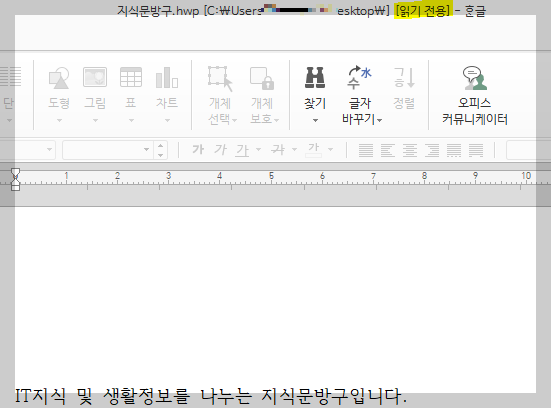551x408 pixels.
Task: Apply justify paragraph alignment
Action: [x=366, y=150]
